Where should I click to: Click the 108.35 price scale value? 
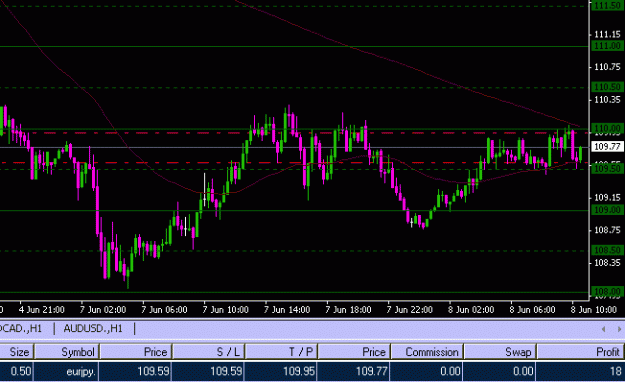607,262
